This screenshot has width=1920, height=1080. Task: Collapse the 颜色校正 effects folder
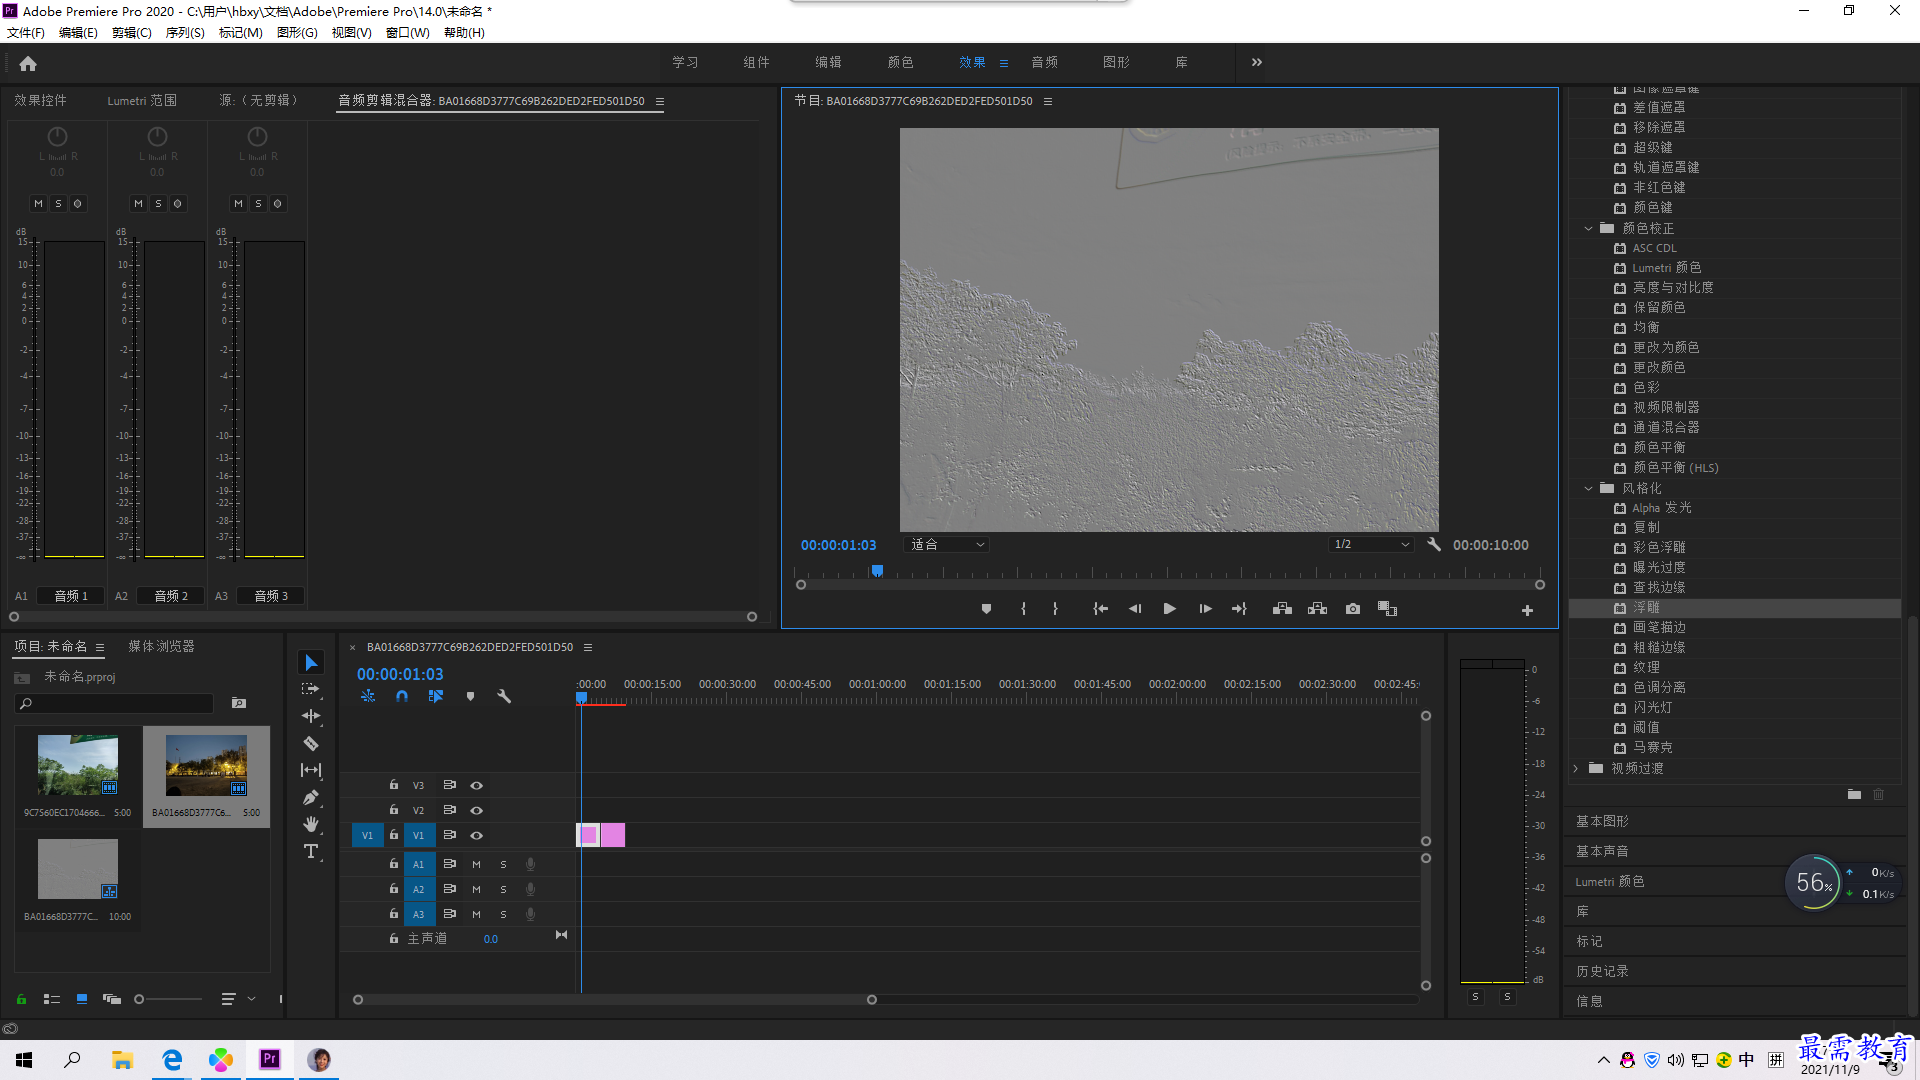point(1588,229)
